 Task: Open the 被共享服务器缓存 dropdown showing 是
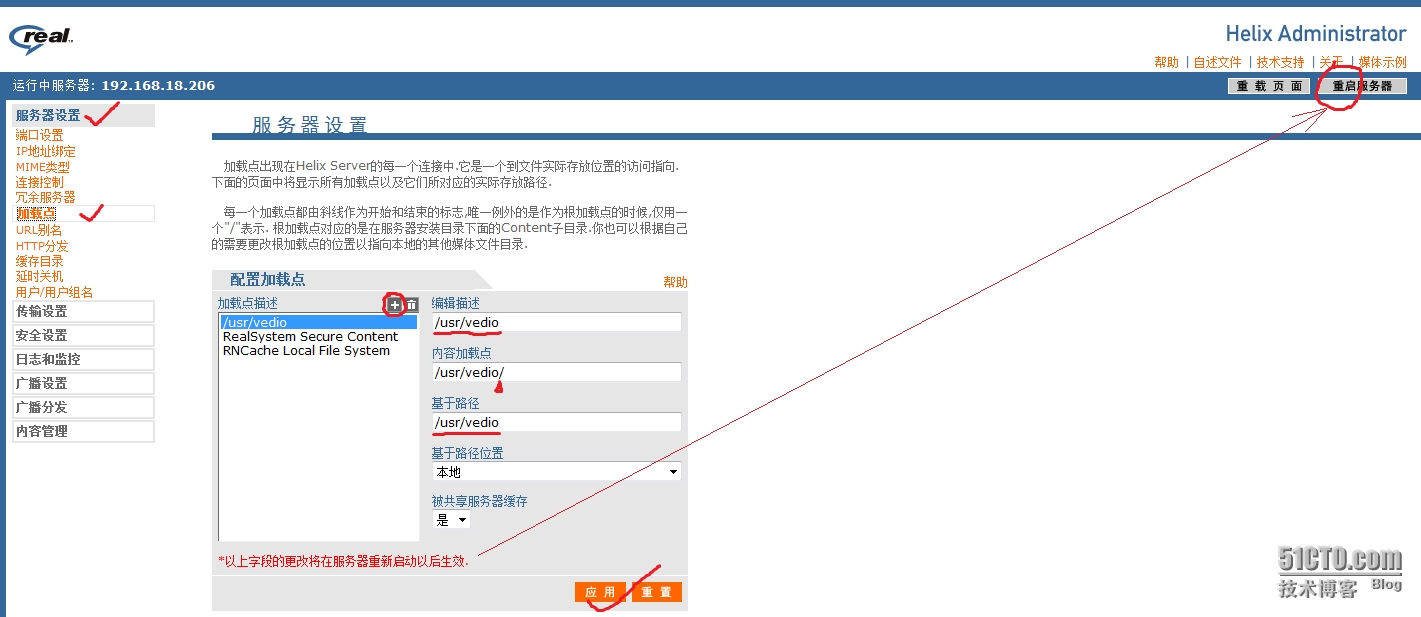point(451,520)
